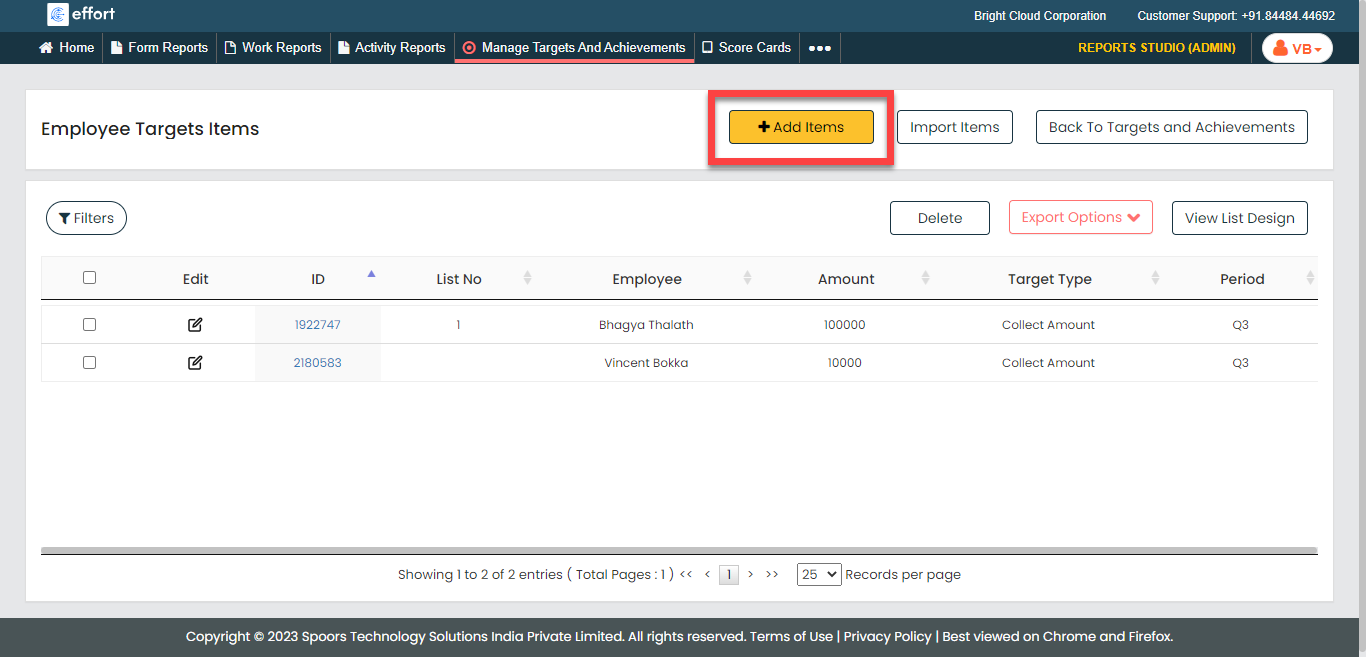Switch to the Form Reports tab
1366x657 pixels.
(x=159, y=48)
